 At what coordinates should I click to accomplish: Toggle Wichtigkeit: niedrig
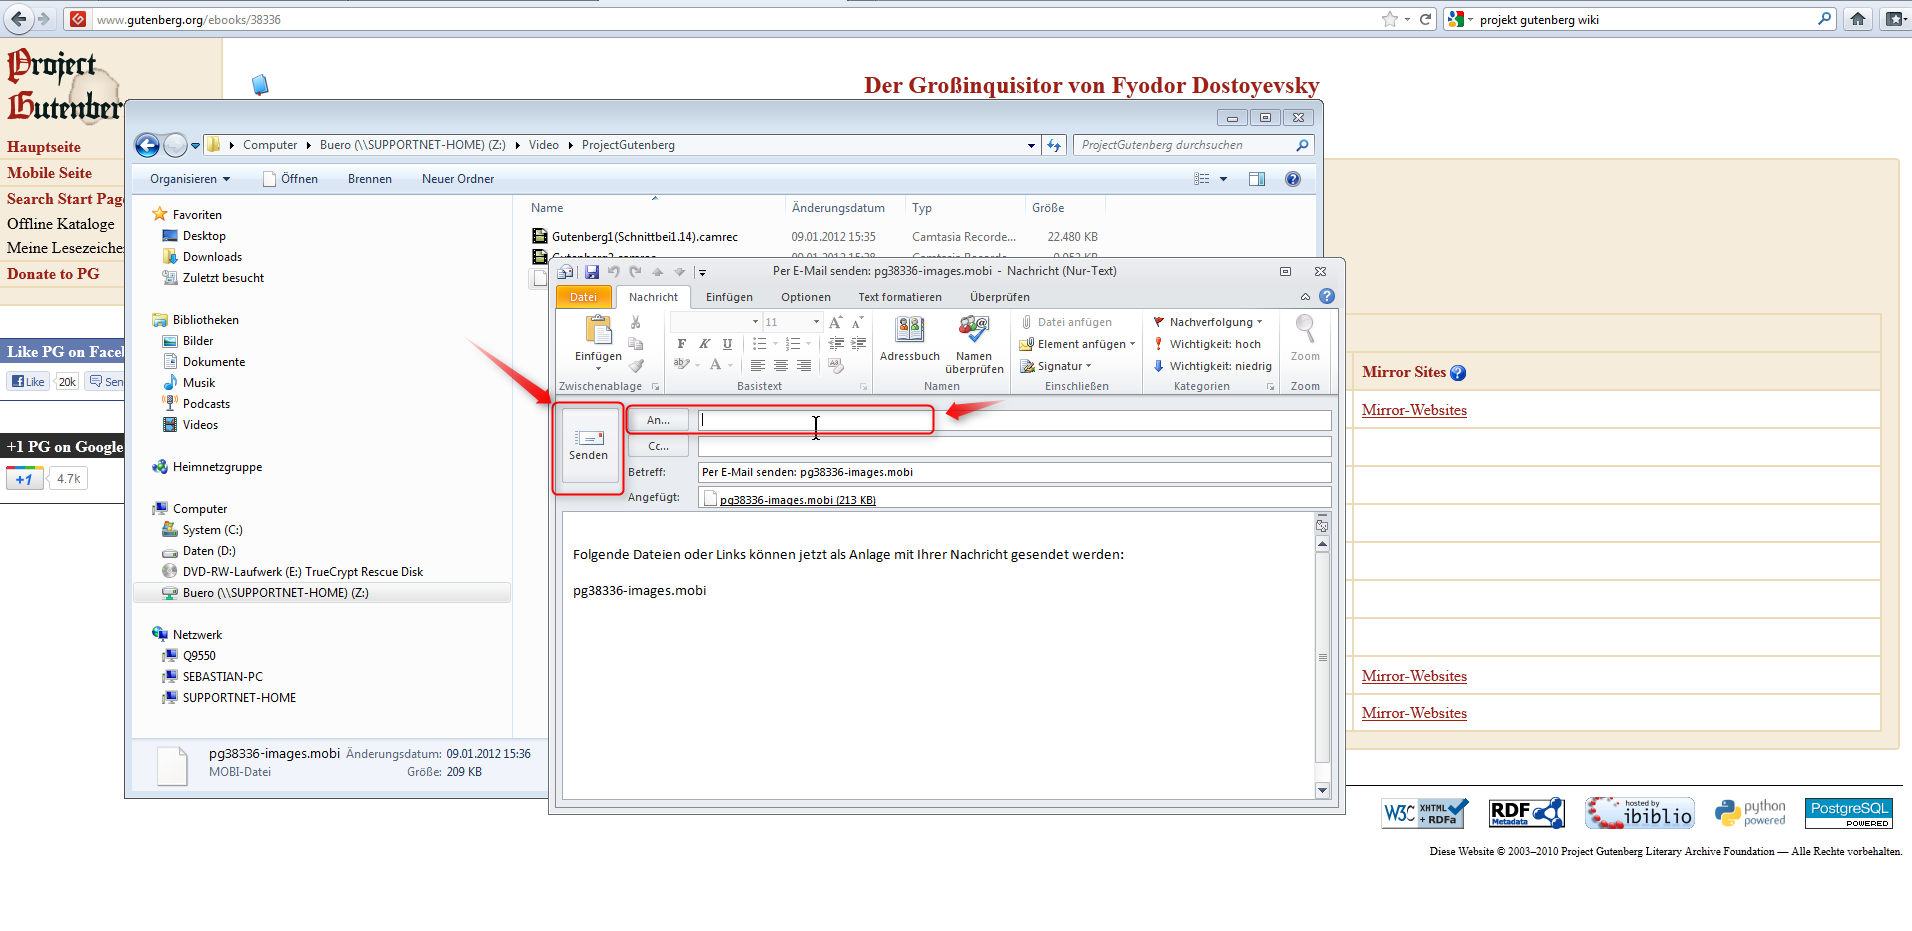1212,366
